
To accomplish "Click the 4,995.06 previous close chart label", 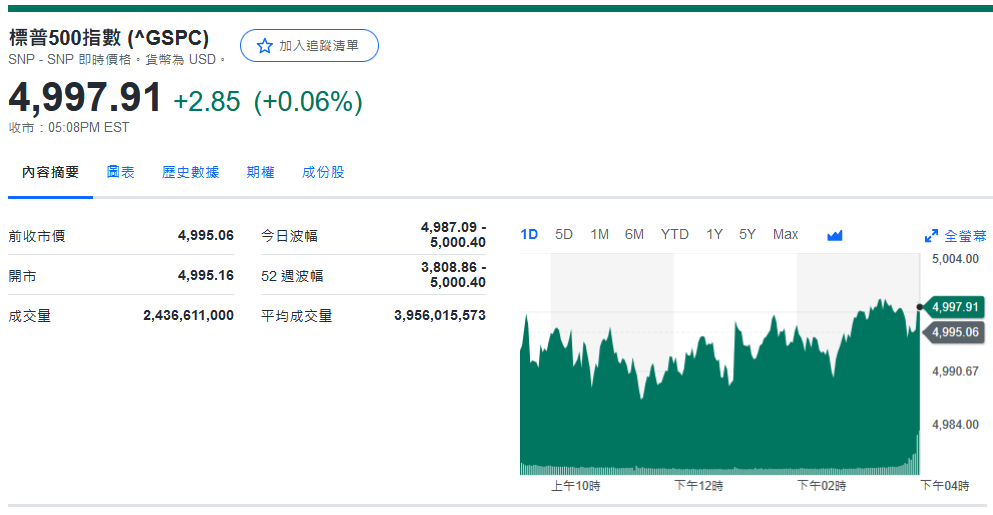I will (954, 332).
